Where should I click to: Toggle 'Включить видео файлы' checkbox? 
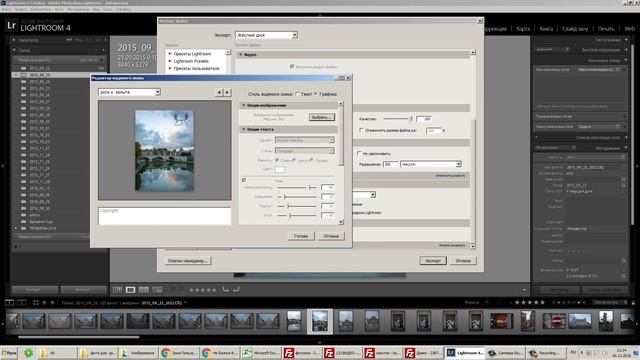coord(292,66)
